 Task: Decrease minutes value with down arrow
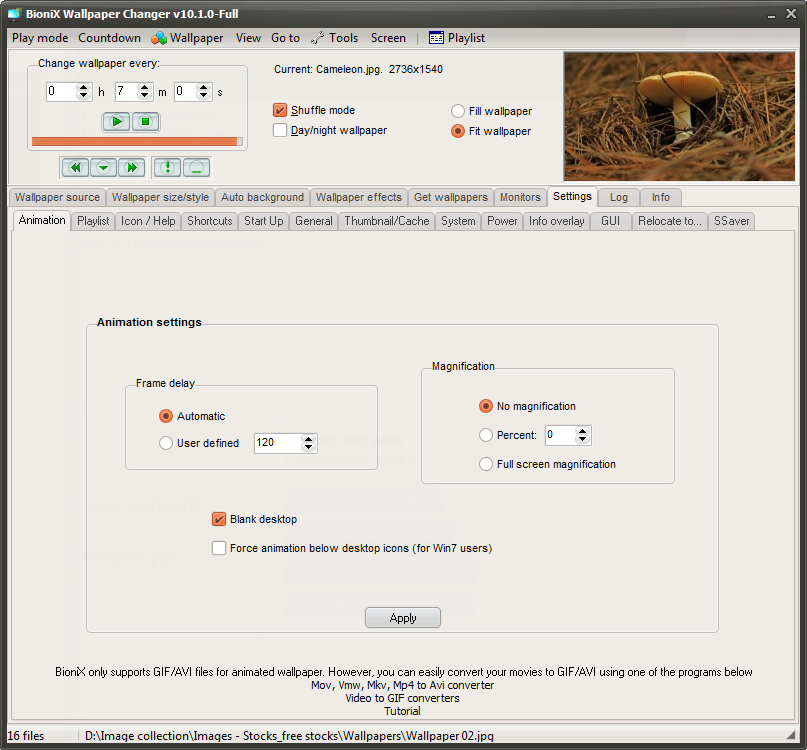(145, 96)
